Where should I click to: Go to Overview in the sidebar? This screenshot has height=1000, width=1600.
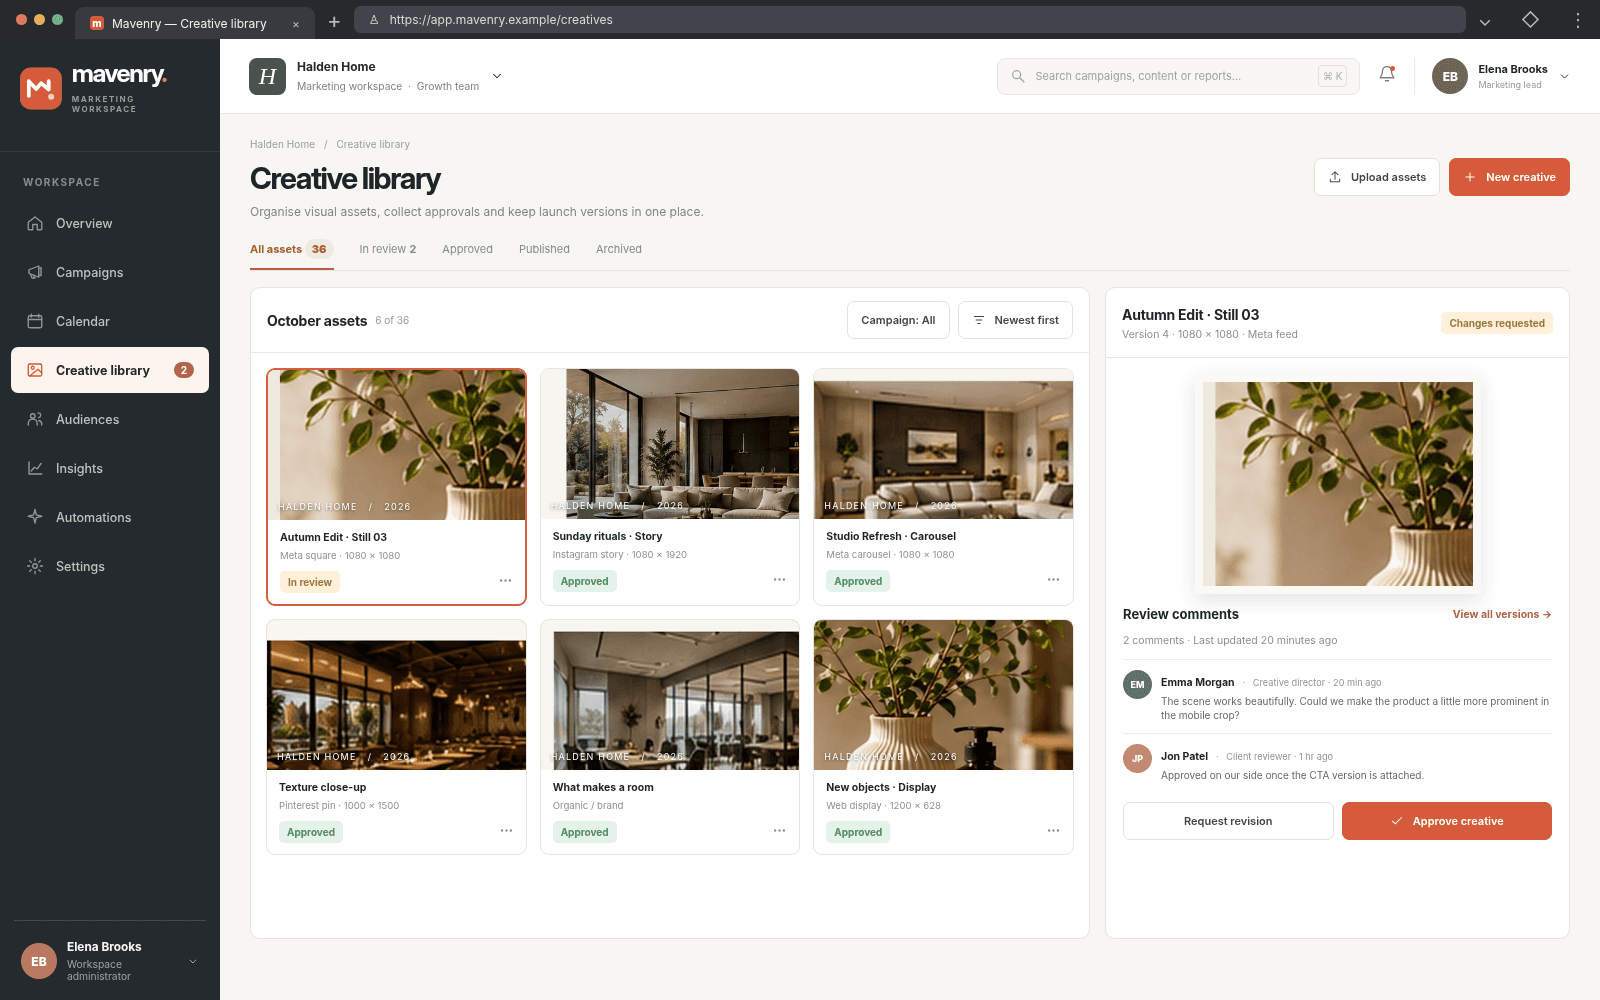(x=110, y=223)
